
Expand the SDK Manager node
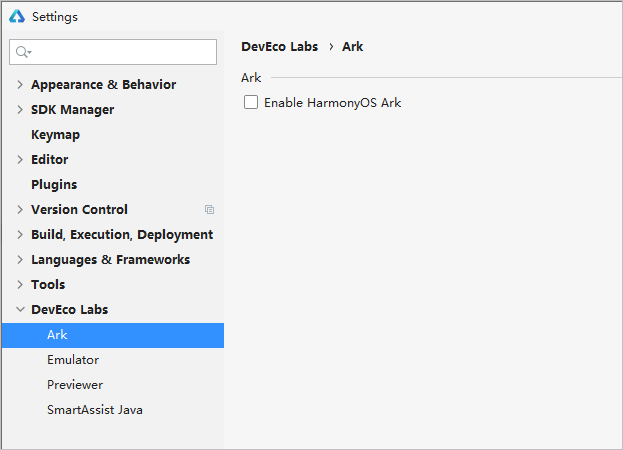tap(20, 110)
